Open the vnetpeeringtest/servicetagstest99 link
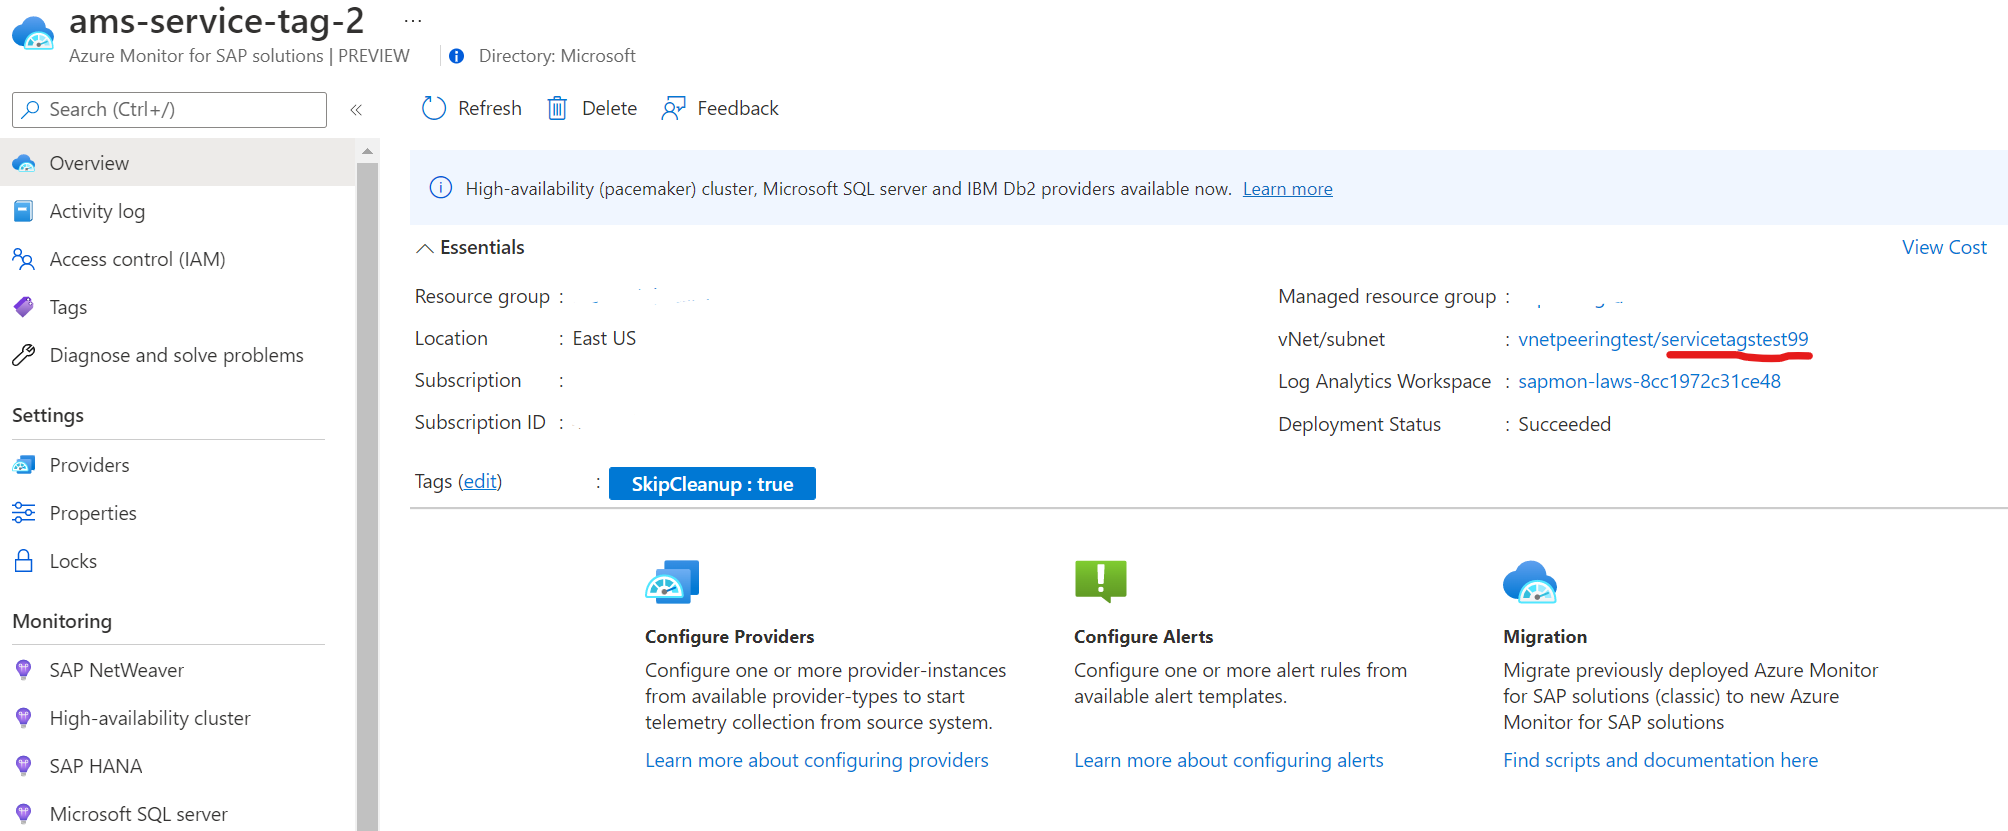Screen dimensions: 2008x831 tap(1663, 339)
